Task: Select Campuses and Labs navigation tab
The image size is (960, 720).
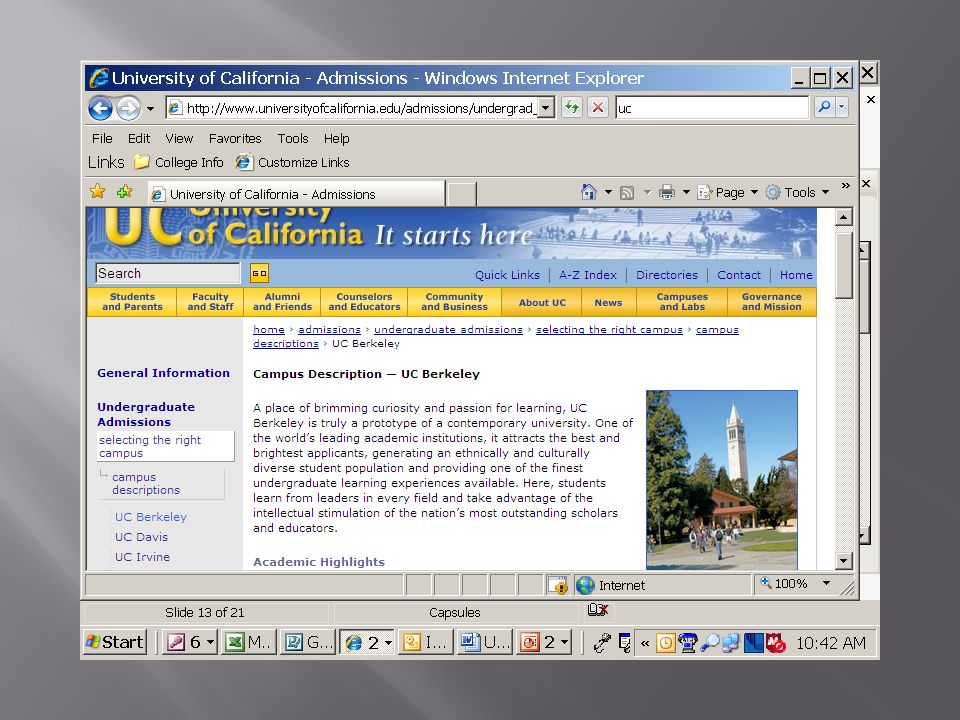Action: point(682,302)
